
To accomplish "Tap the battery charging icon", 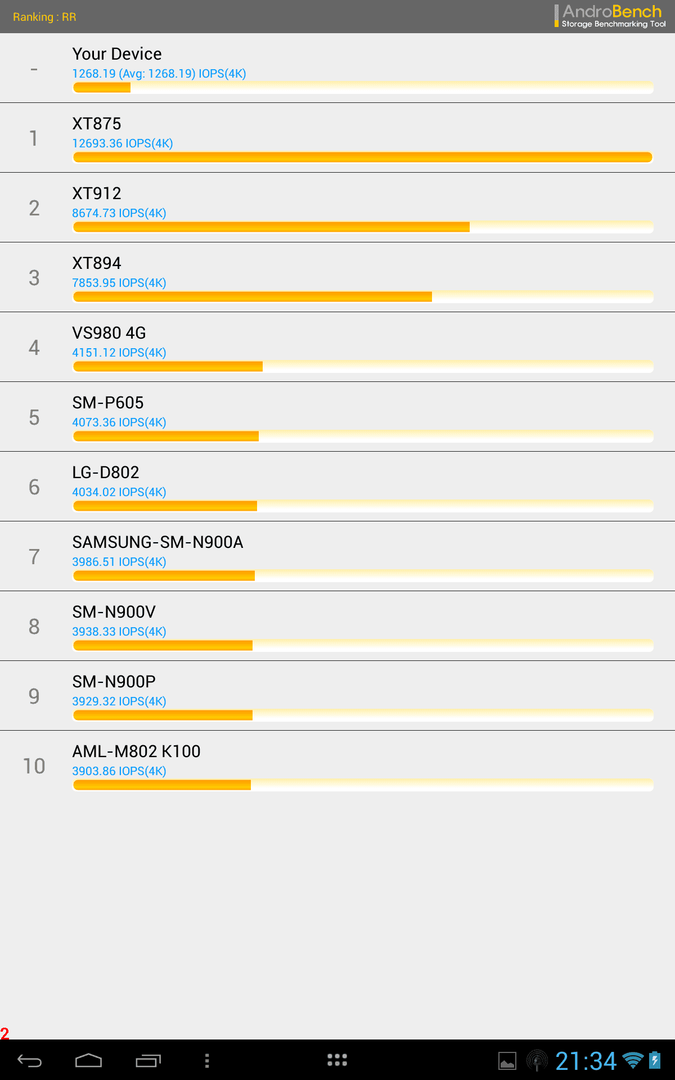I will 654,1061.
